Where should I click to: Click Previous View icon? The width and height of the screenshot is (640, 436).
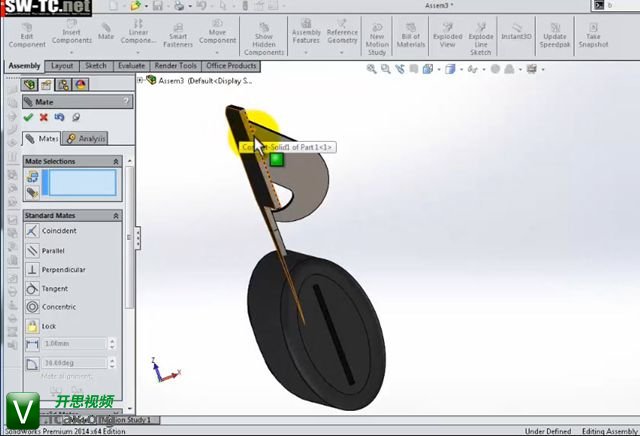(400, 69)
